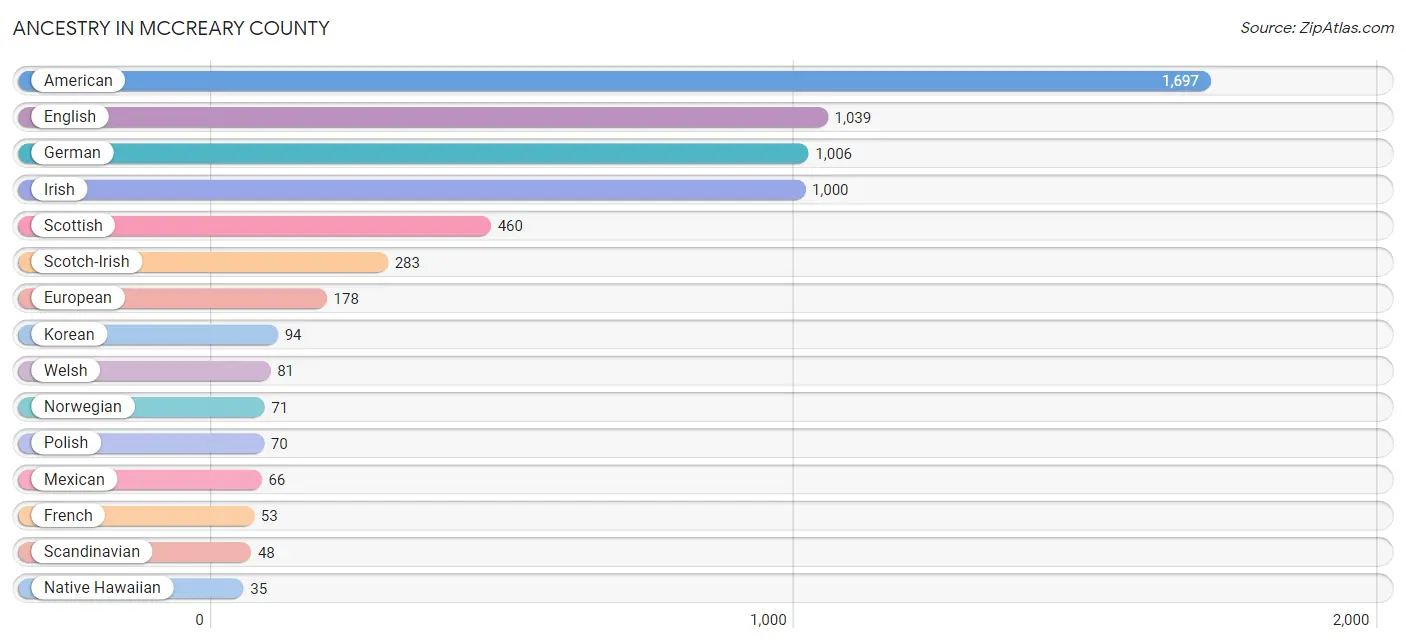Select the Polish label
The height and width of the screenshot is (644, 1406).
coord(66,442)
